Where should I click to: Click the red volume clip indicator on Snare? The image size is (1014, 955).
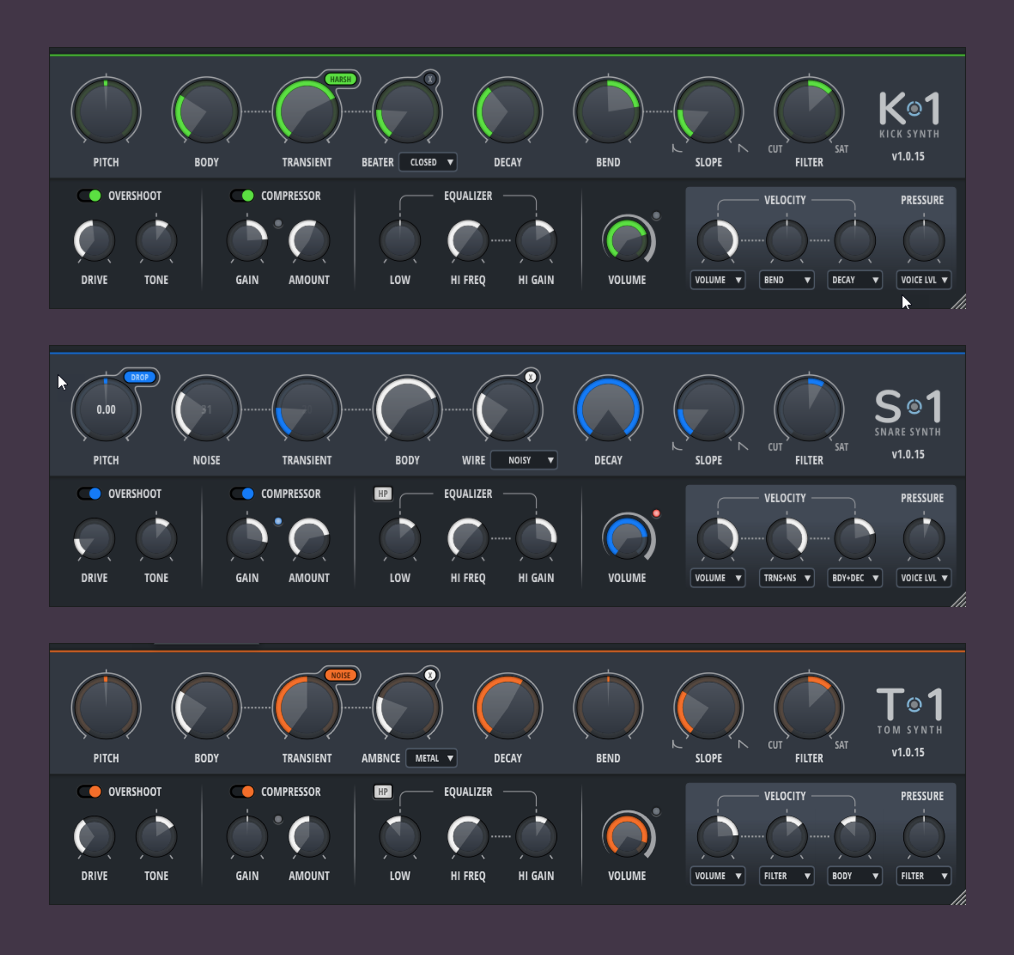tap(656, 514)
